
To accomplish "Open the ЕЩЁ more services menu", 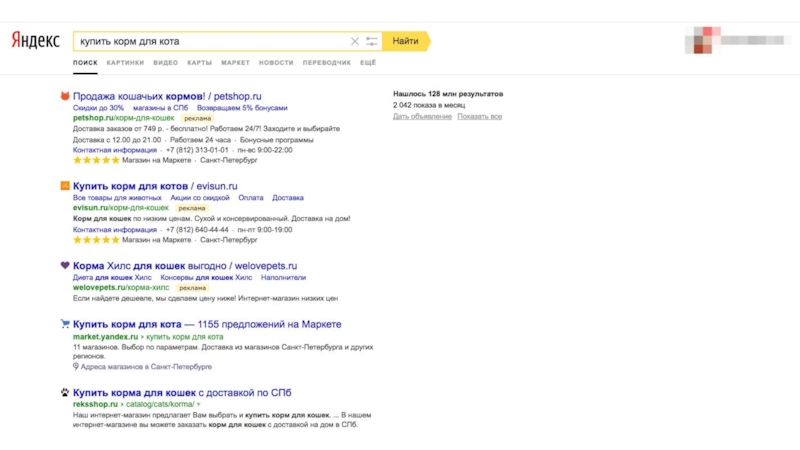I will 368,63.
